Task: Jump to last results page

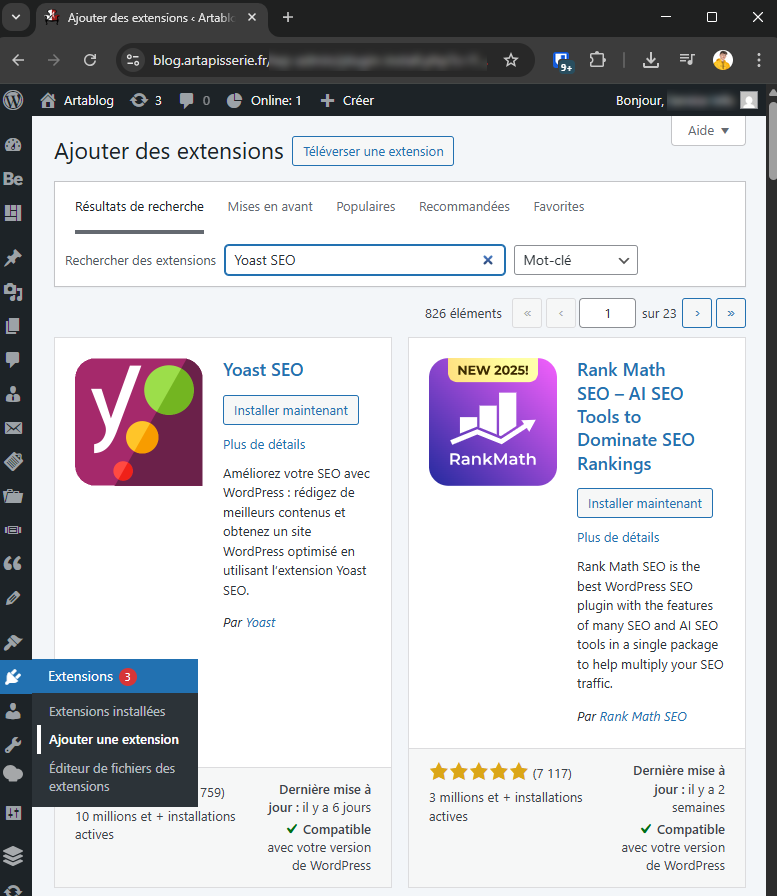Action: pyautogui.click(x=731, y=313)
